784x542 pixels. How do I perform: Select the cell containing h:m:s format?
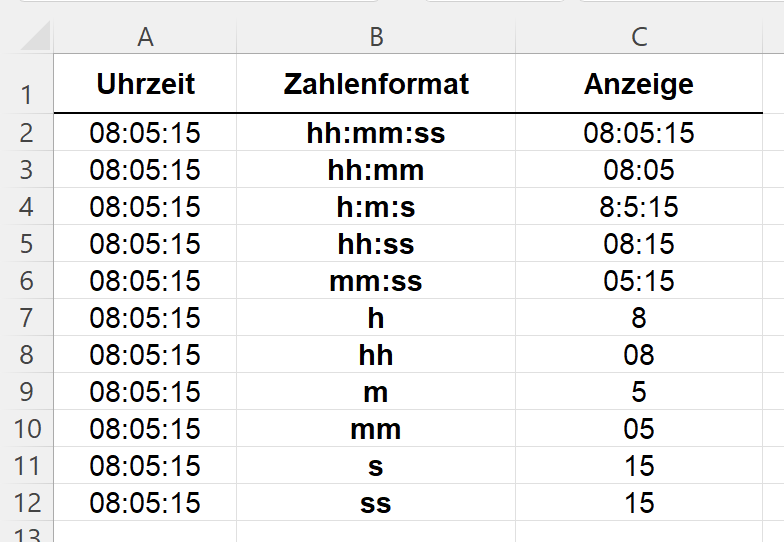click(x=376, y=207)
